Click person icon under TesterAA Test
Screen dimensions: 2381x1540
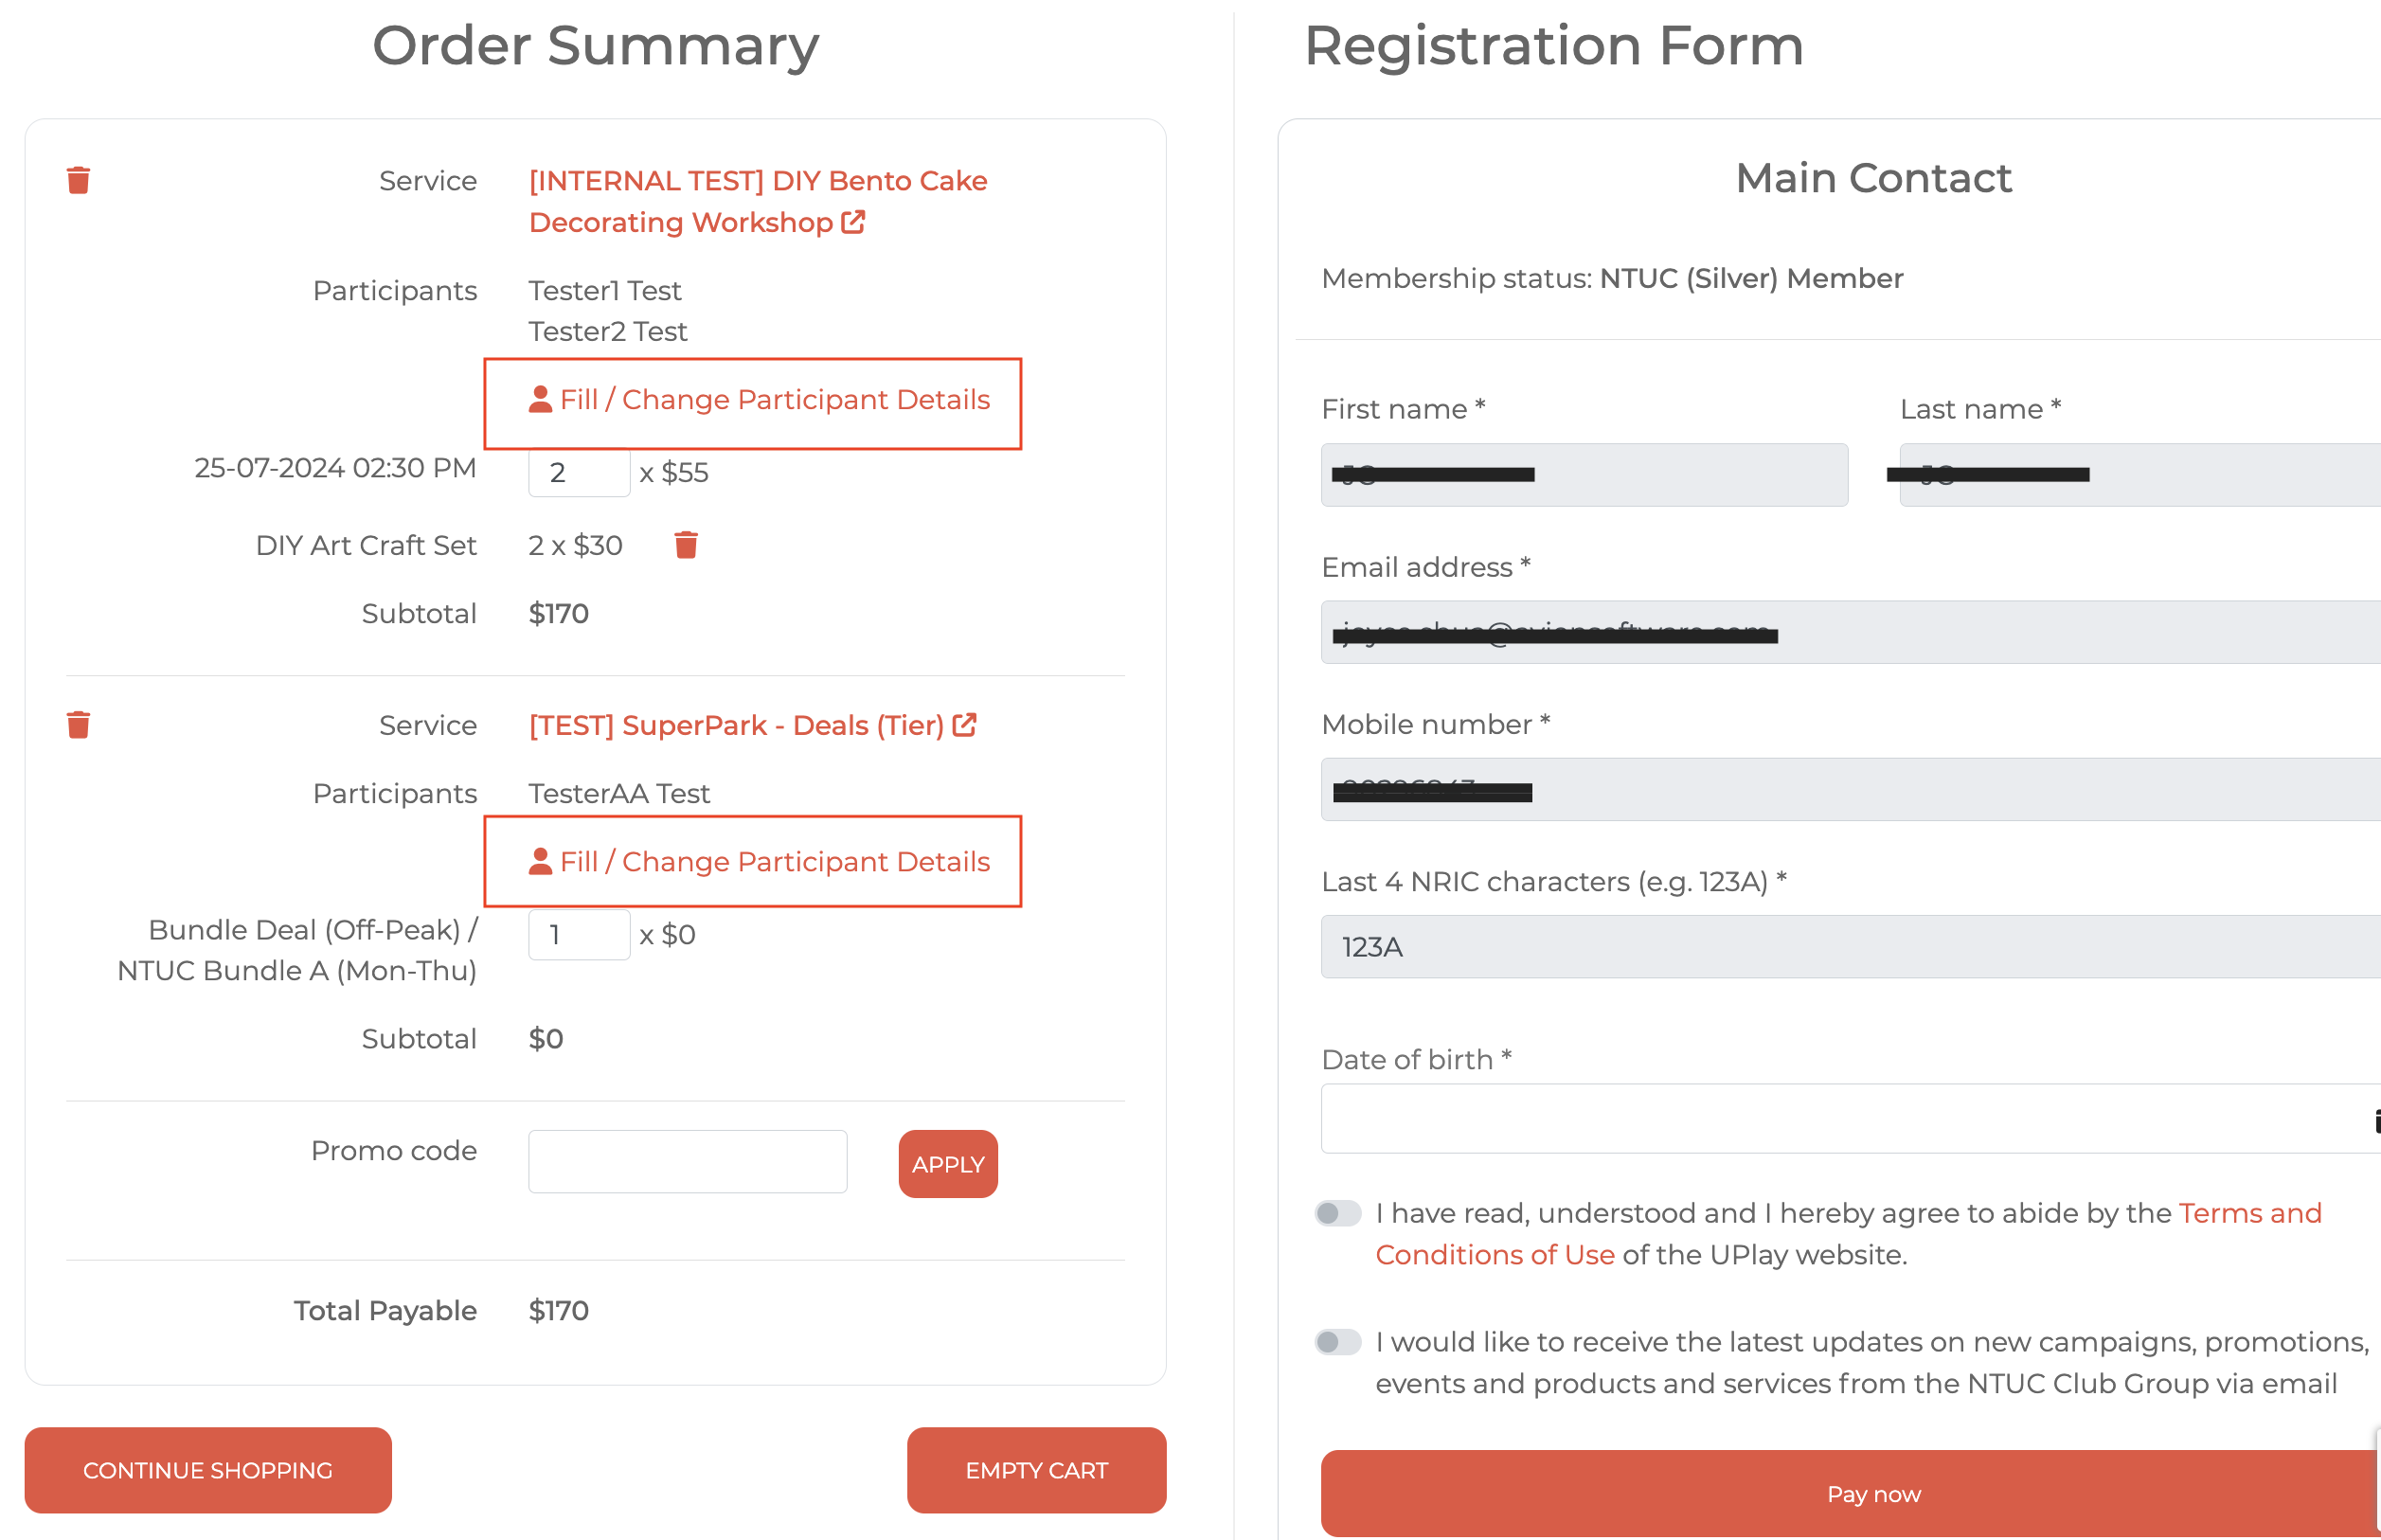pos(540,862)
